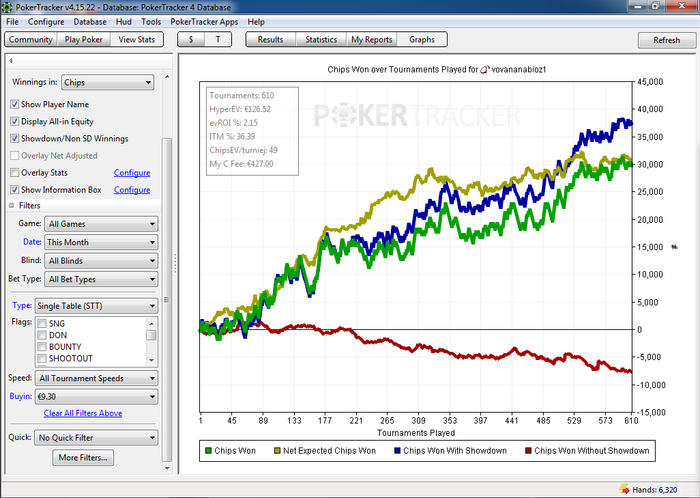
Task: Click the blue Chips Won With Showdown swatch
Action: click(398, 451)
